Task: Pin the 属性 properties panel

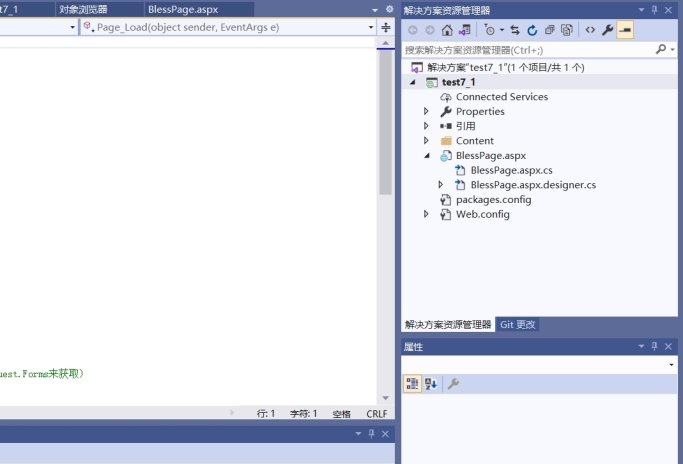Action: (x=654, y=346)
